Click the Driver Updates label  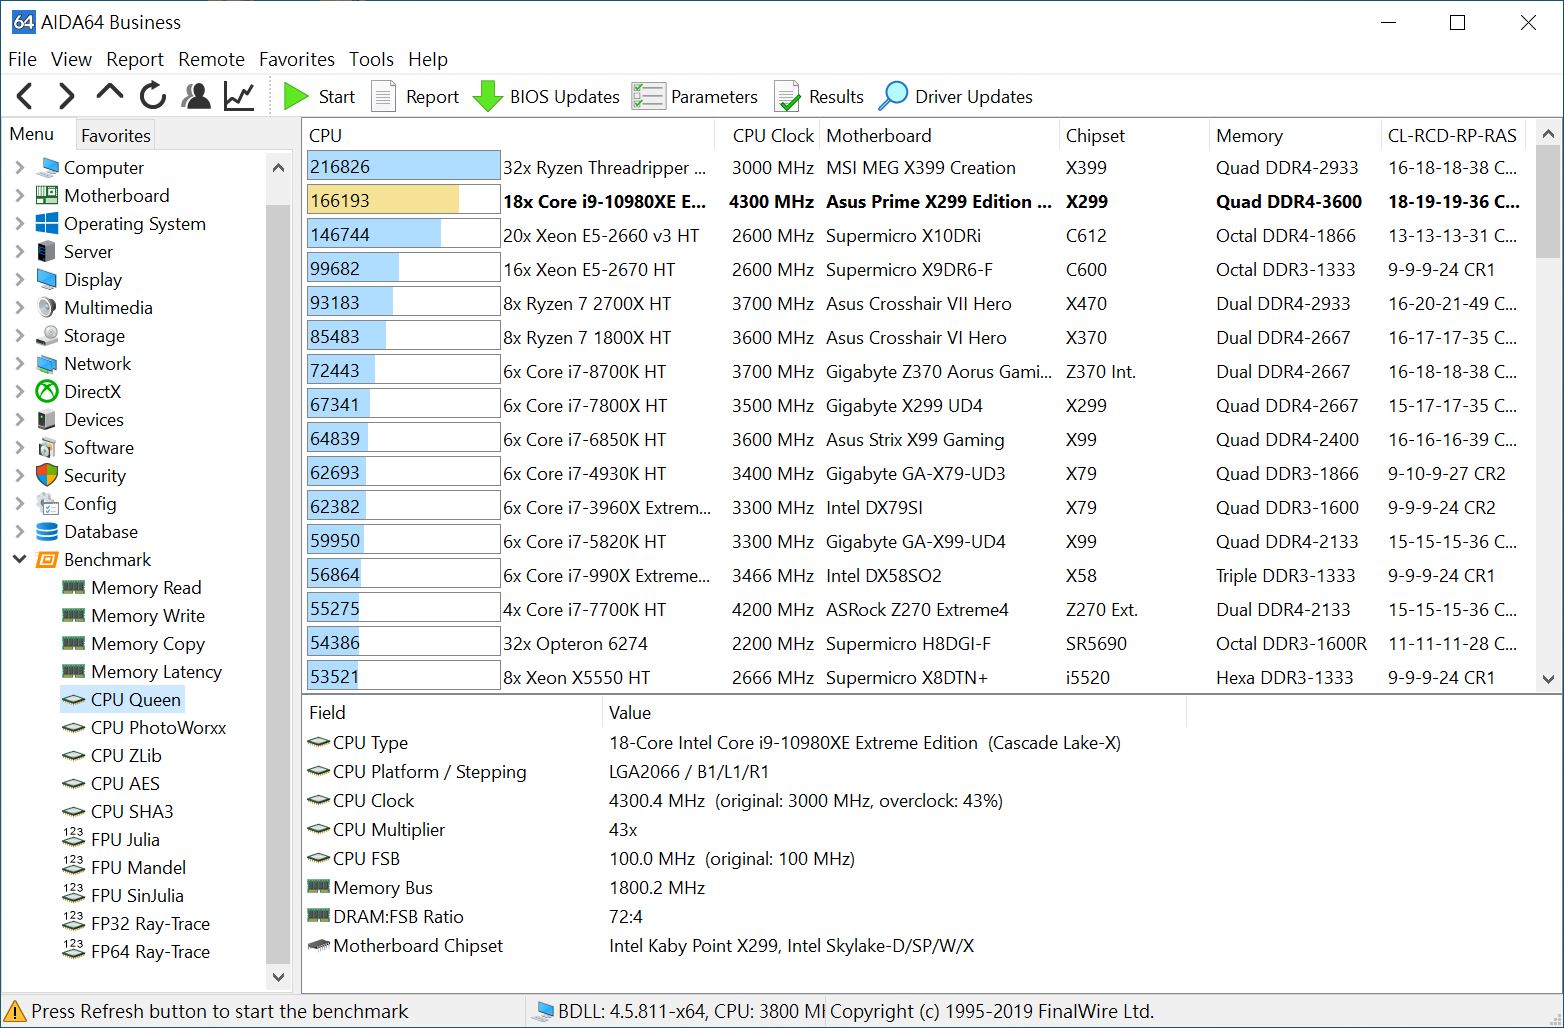(974, 97)
